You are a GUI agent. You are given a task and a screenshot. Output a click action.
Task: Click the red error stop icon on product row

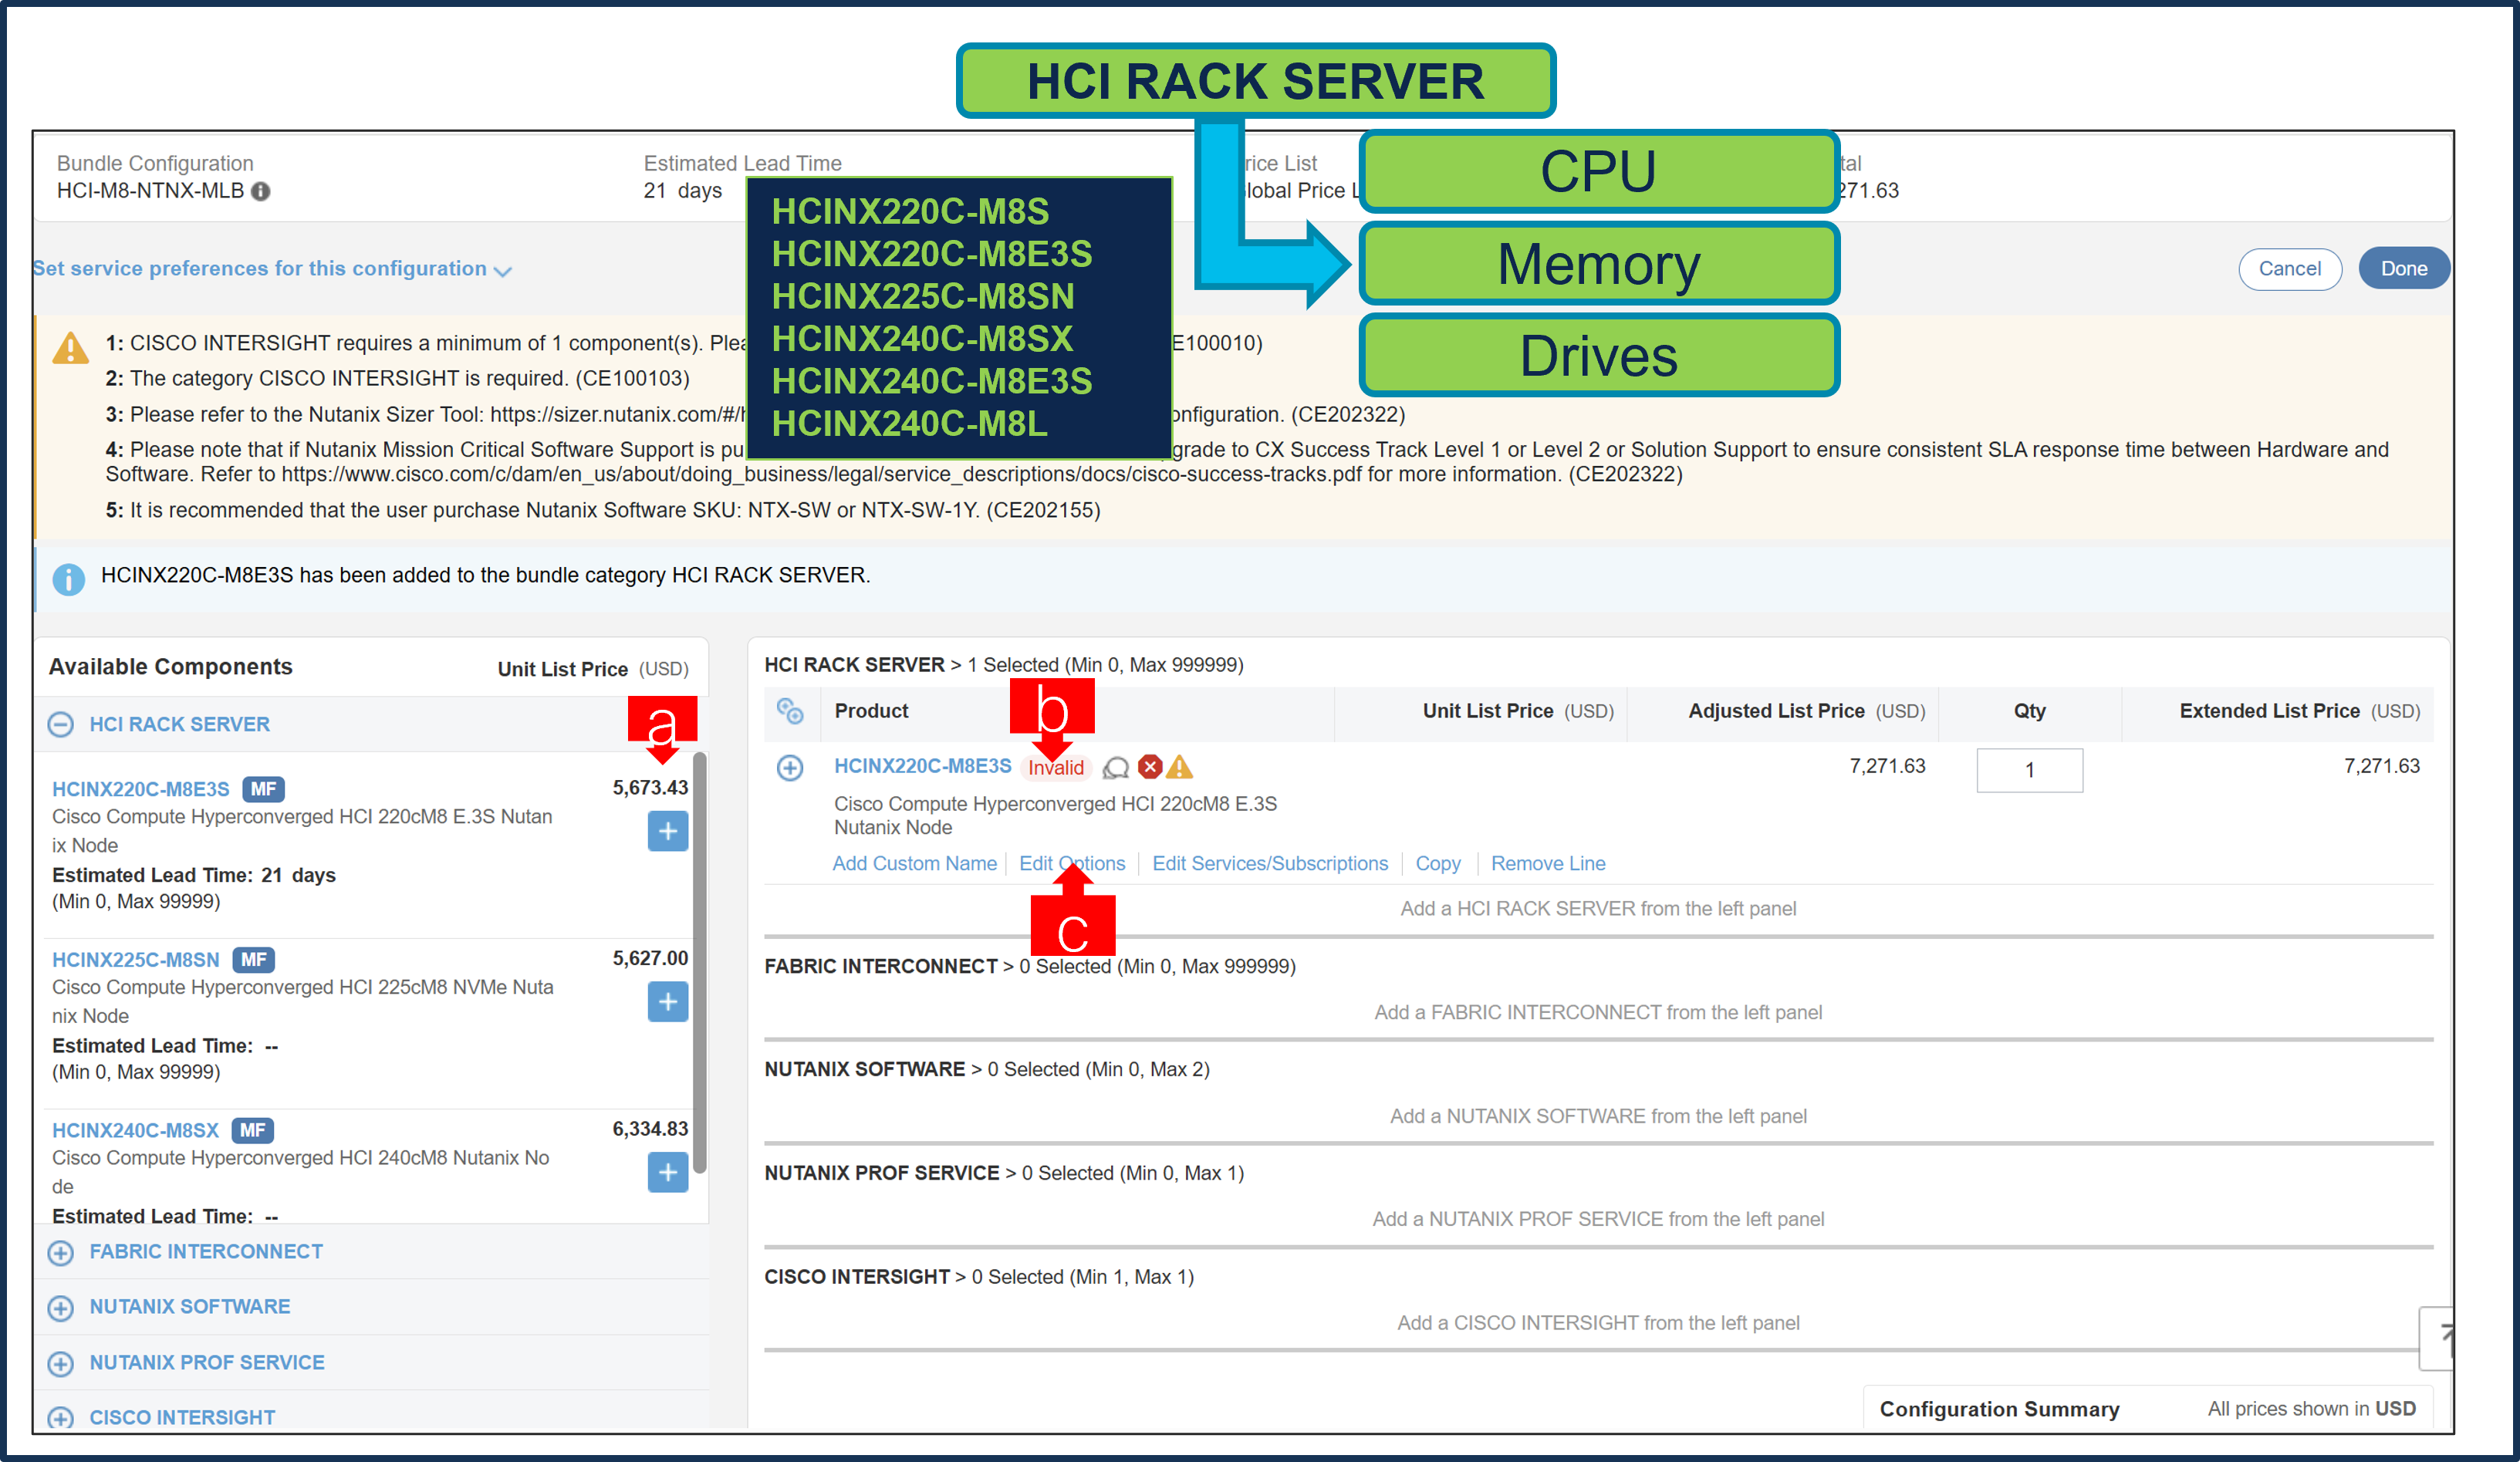click(1150, 768)
